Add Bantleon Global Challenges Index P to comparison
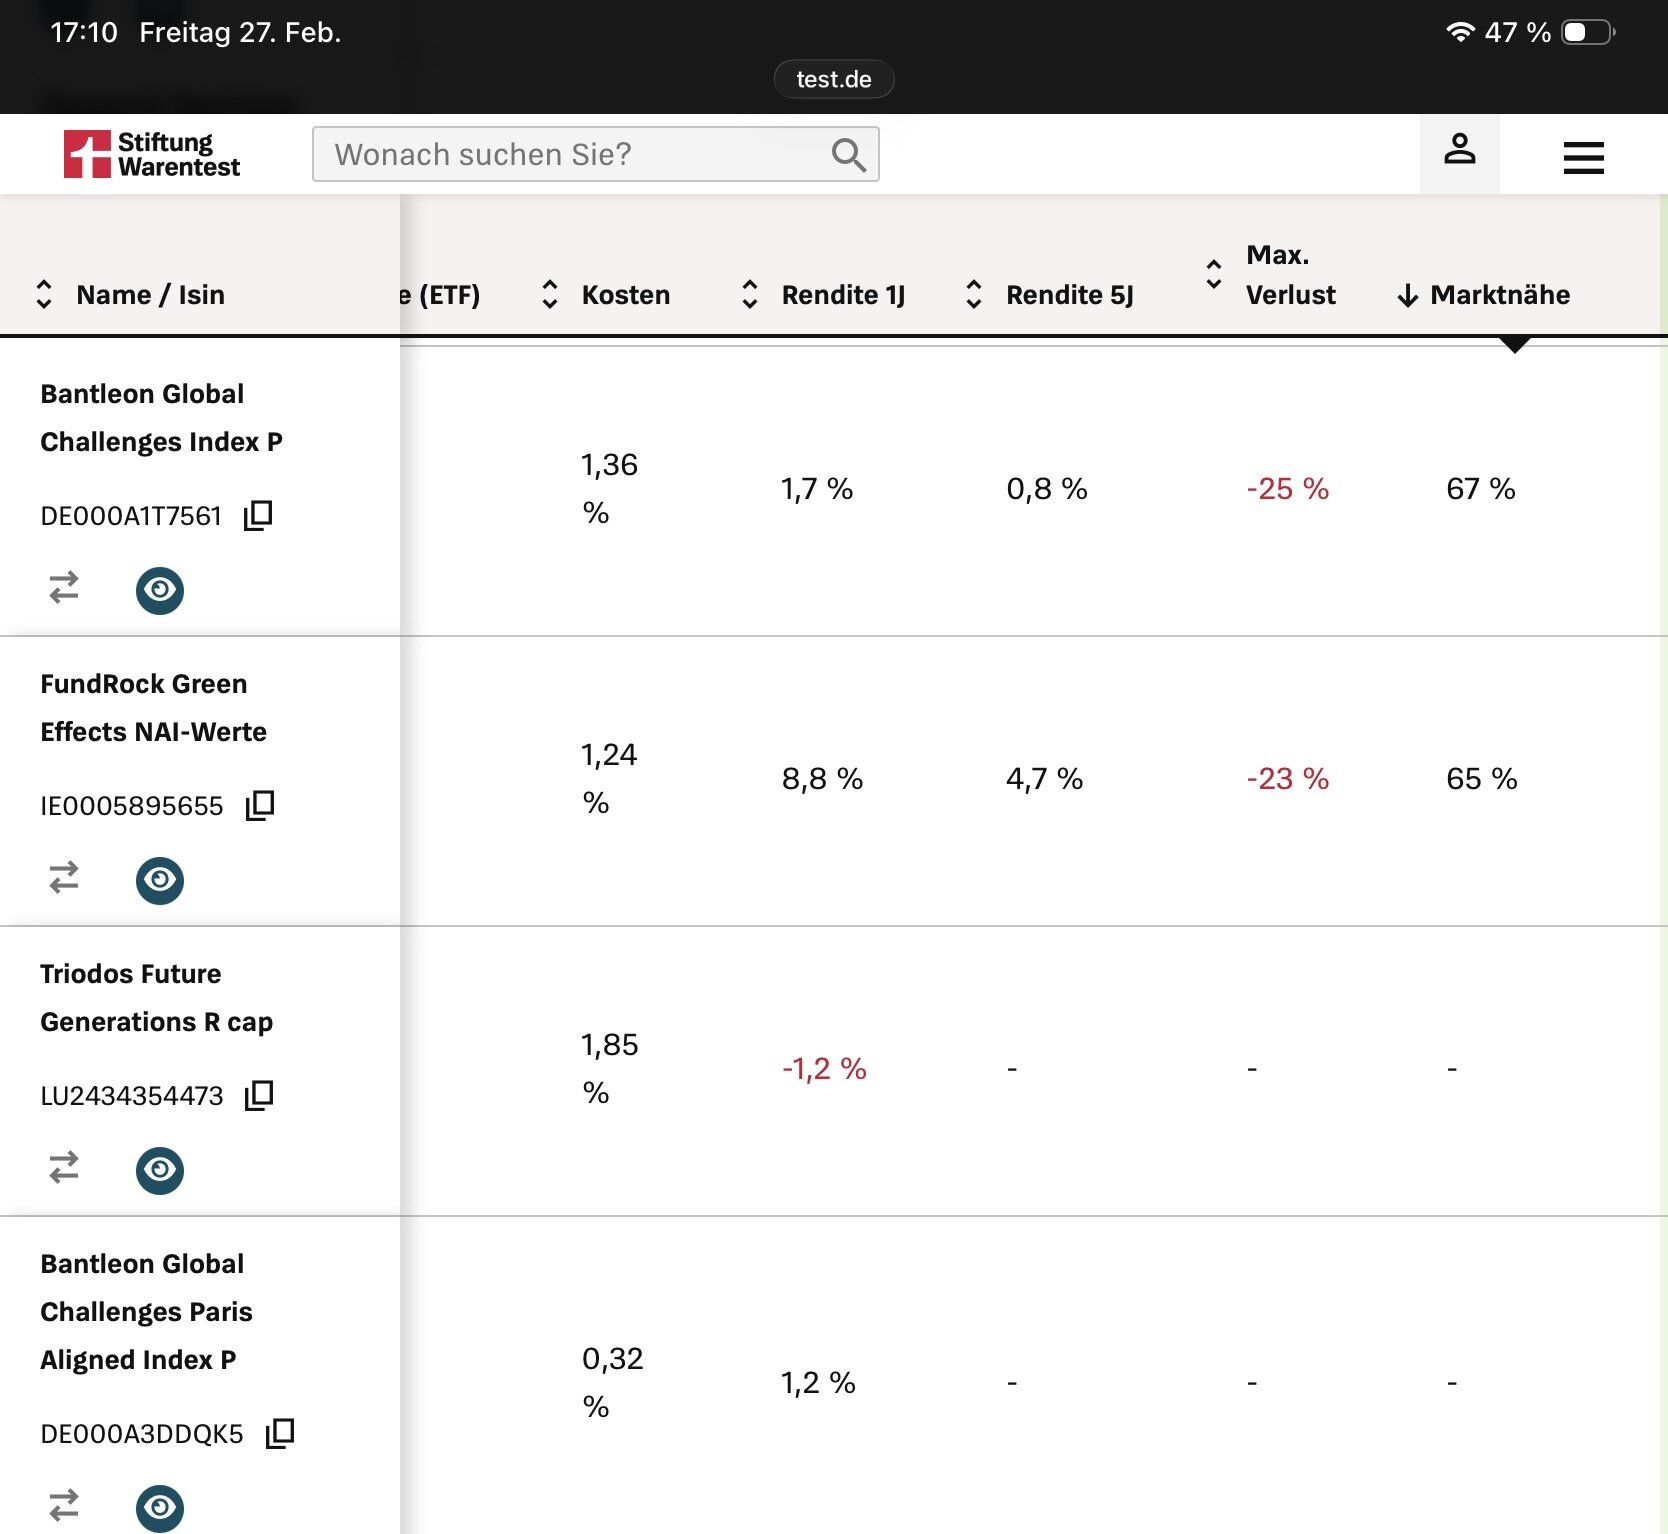Image resolution: width=1668 pixels, height=1534 pixels. point(64,588)
